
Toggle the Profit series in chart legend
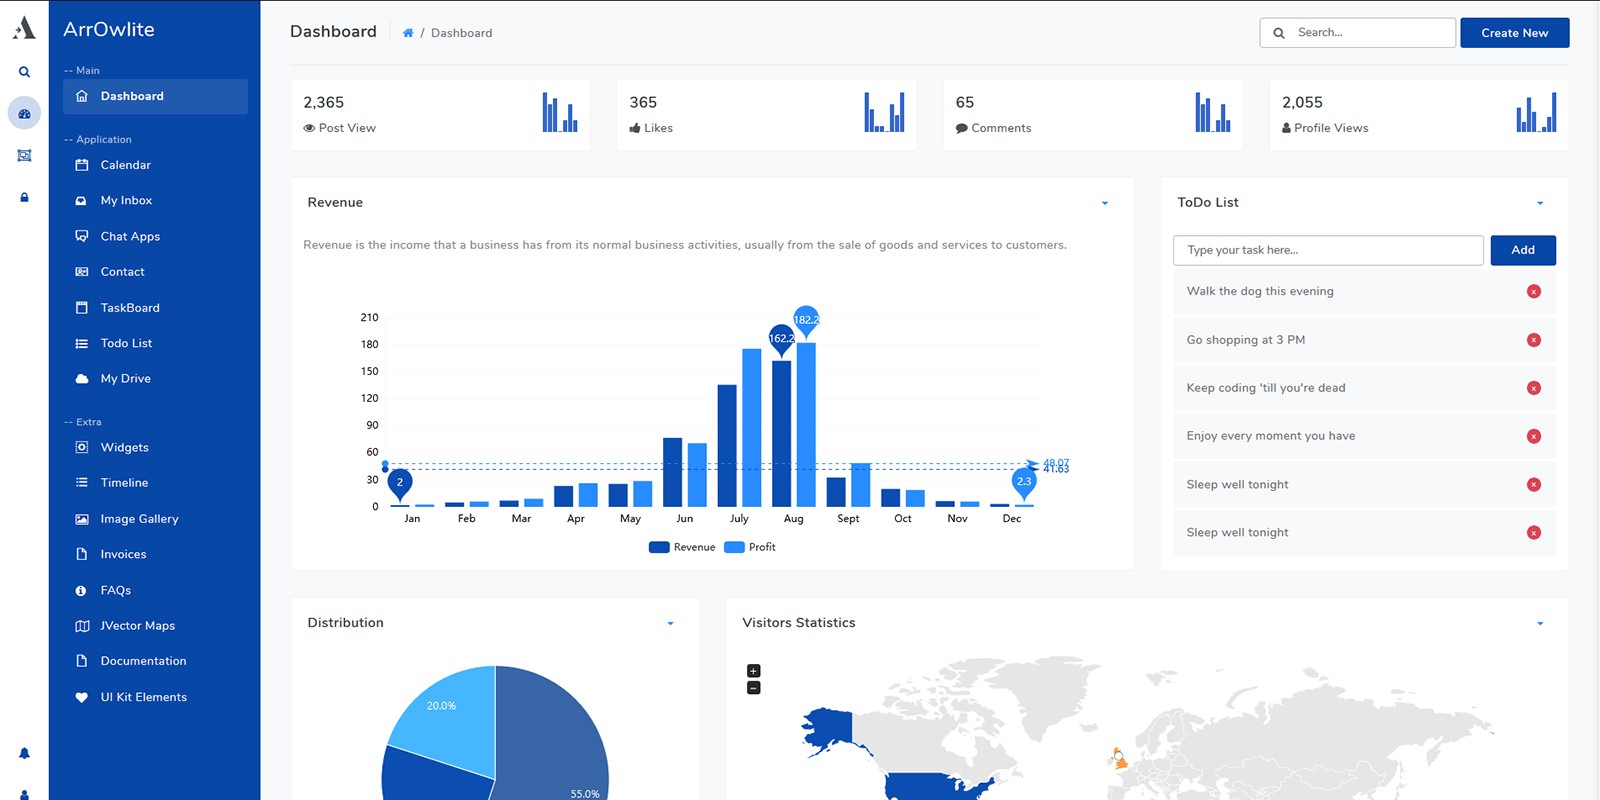(x=750, y=547)
